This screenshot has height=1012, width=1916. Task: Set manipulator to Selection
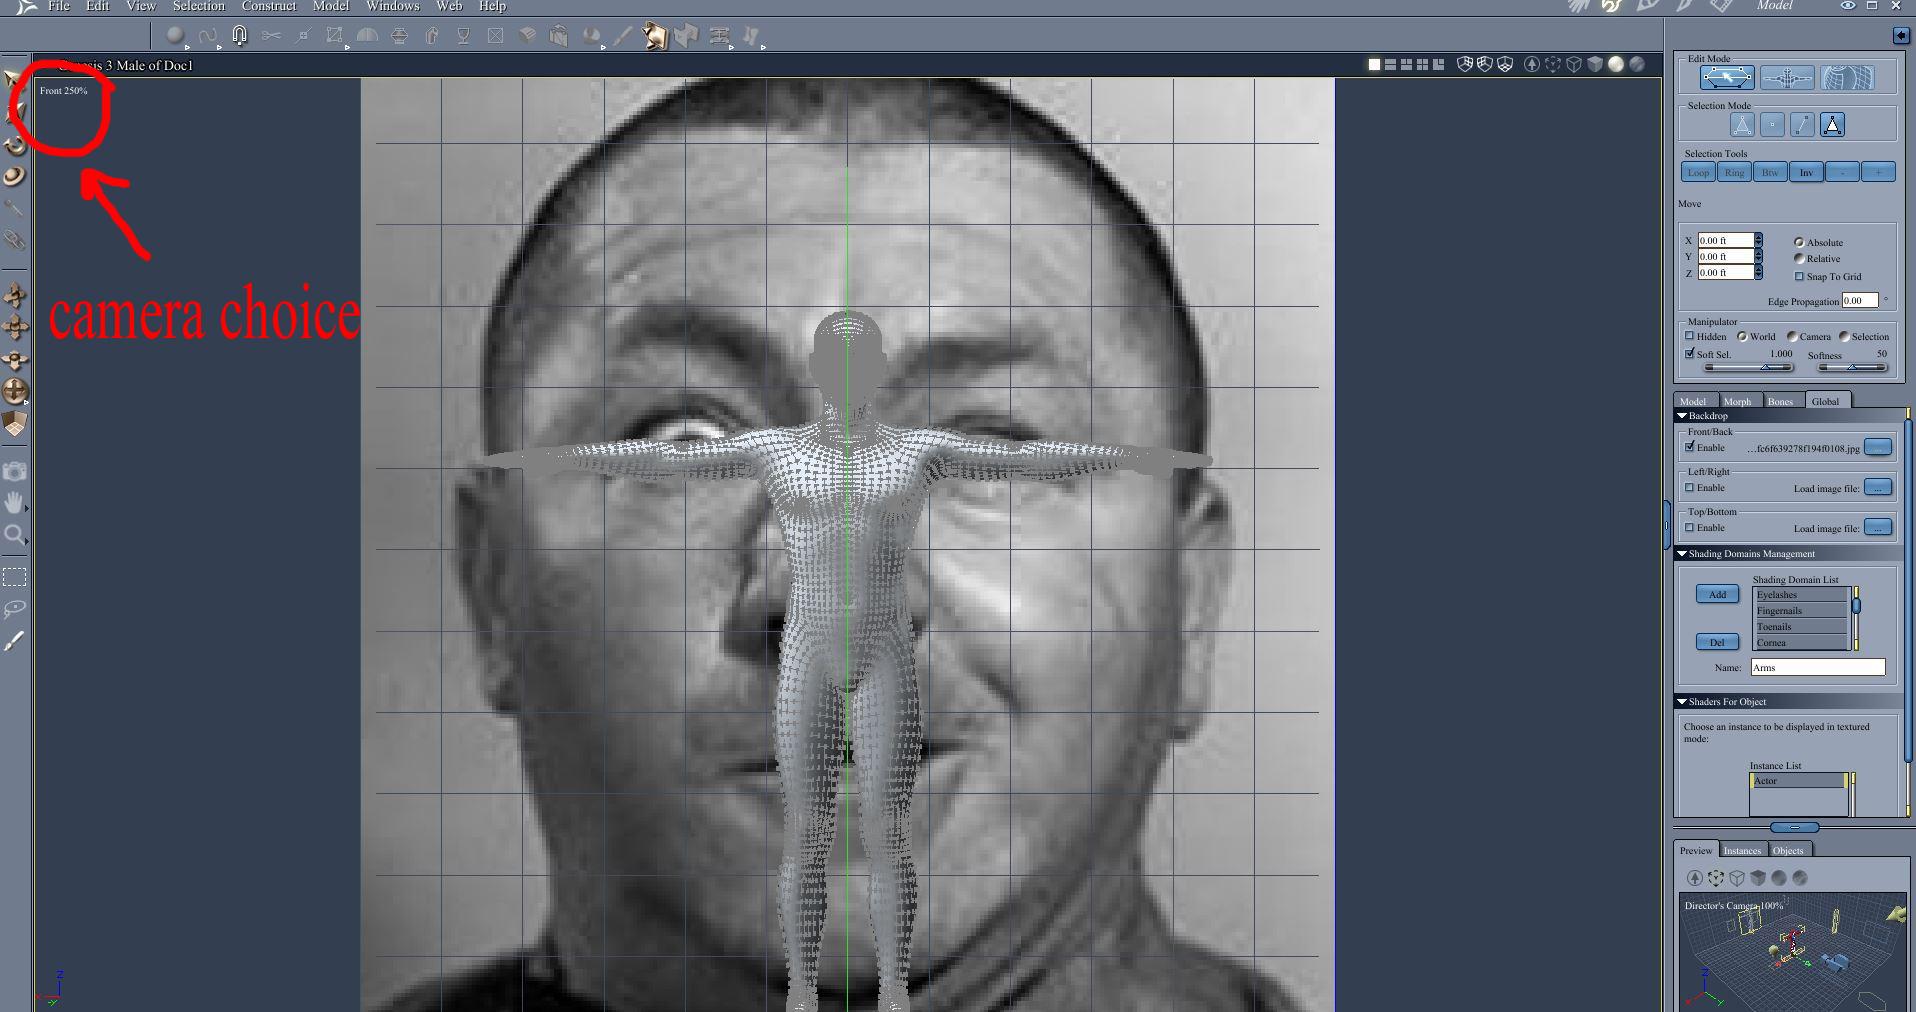(1843, 336)
